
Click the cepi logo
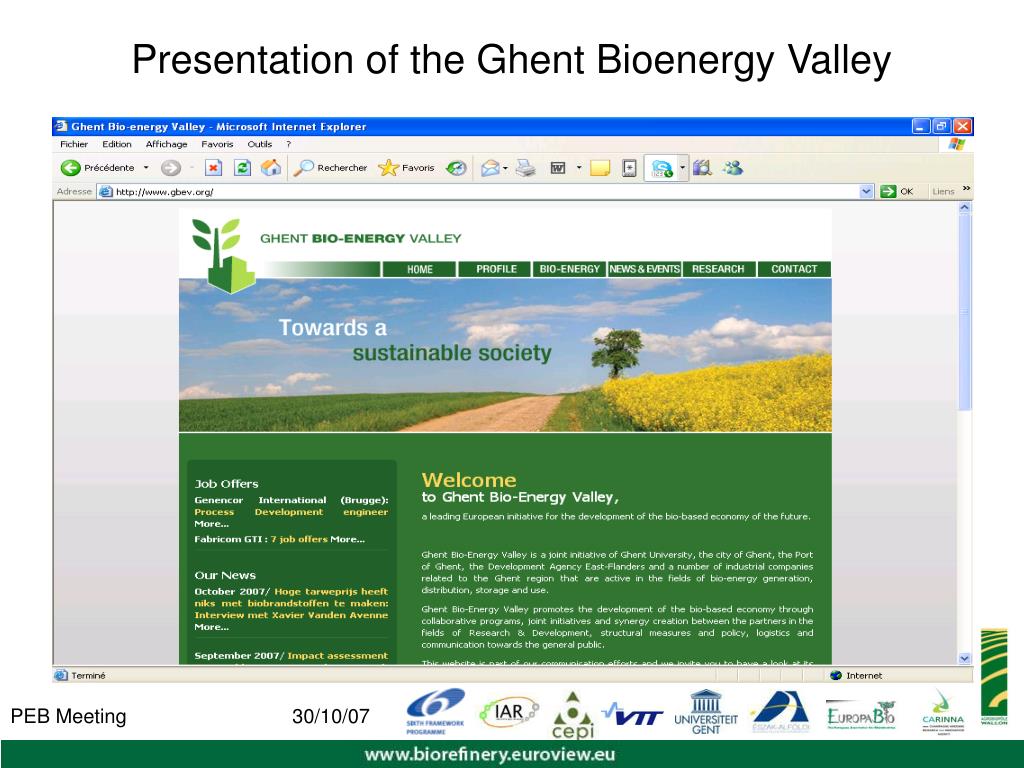pos(573,716)
